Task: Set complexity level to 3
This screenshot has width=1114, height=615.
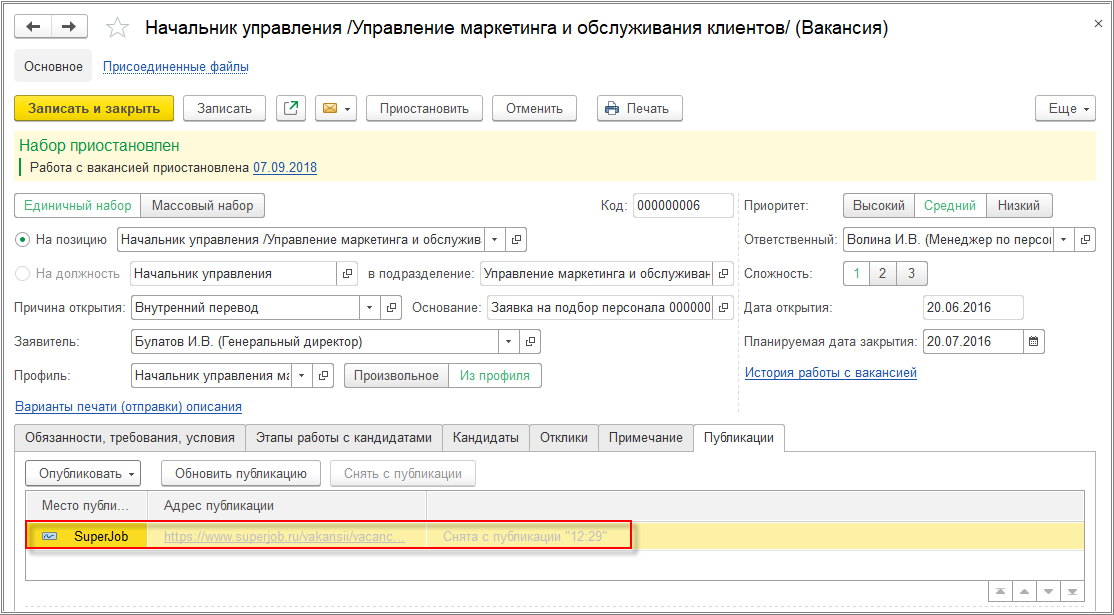Action: 911,273
